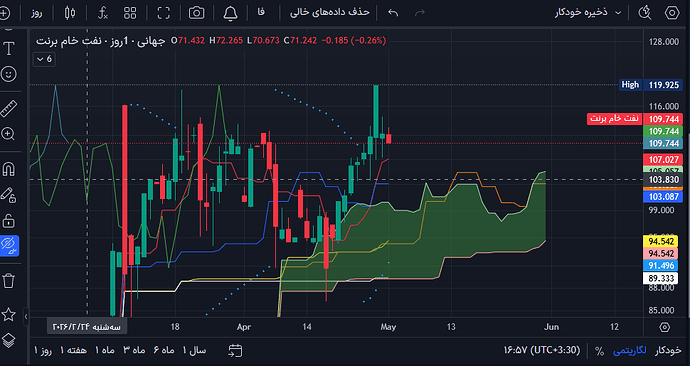Click «حذف داده‌های خالی» button

[x=330, y=12]
